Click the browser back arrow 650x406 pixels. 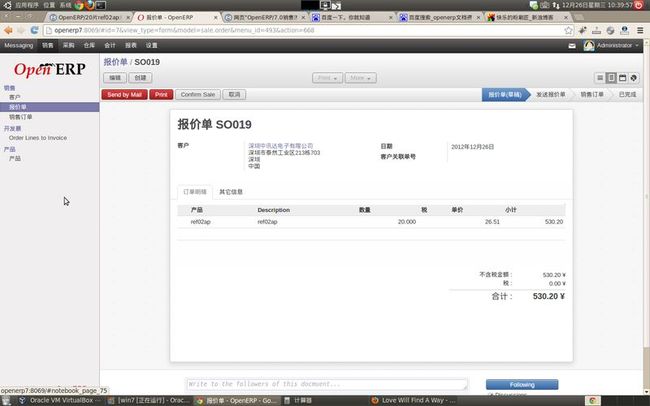8,30
